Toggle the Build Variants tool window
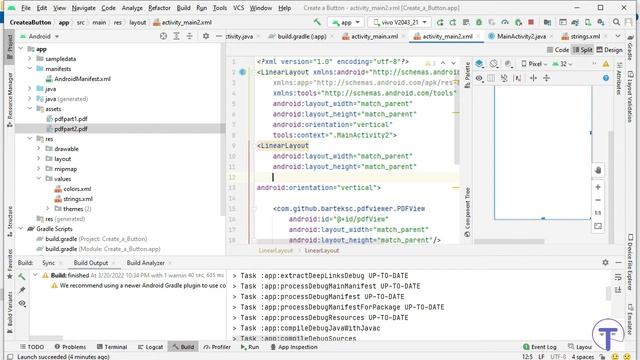 pyautogui.click(x=10, y=313)
